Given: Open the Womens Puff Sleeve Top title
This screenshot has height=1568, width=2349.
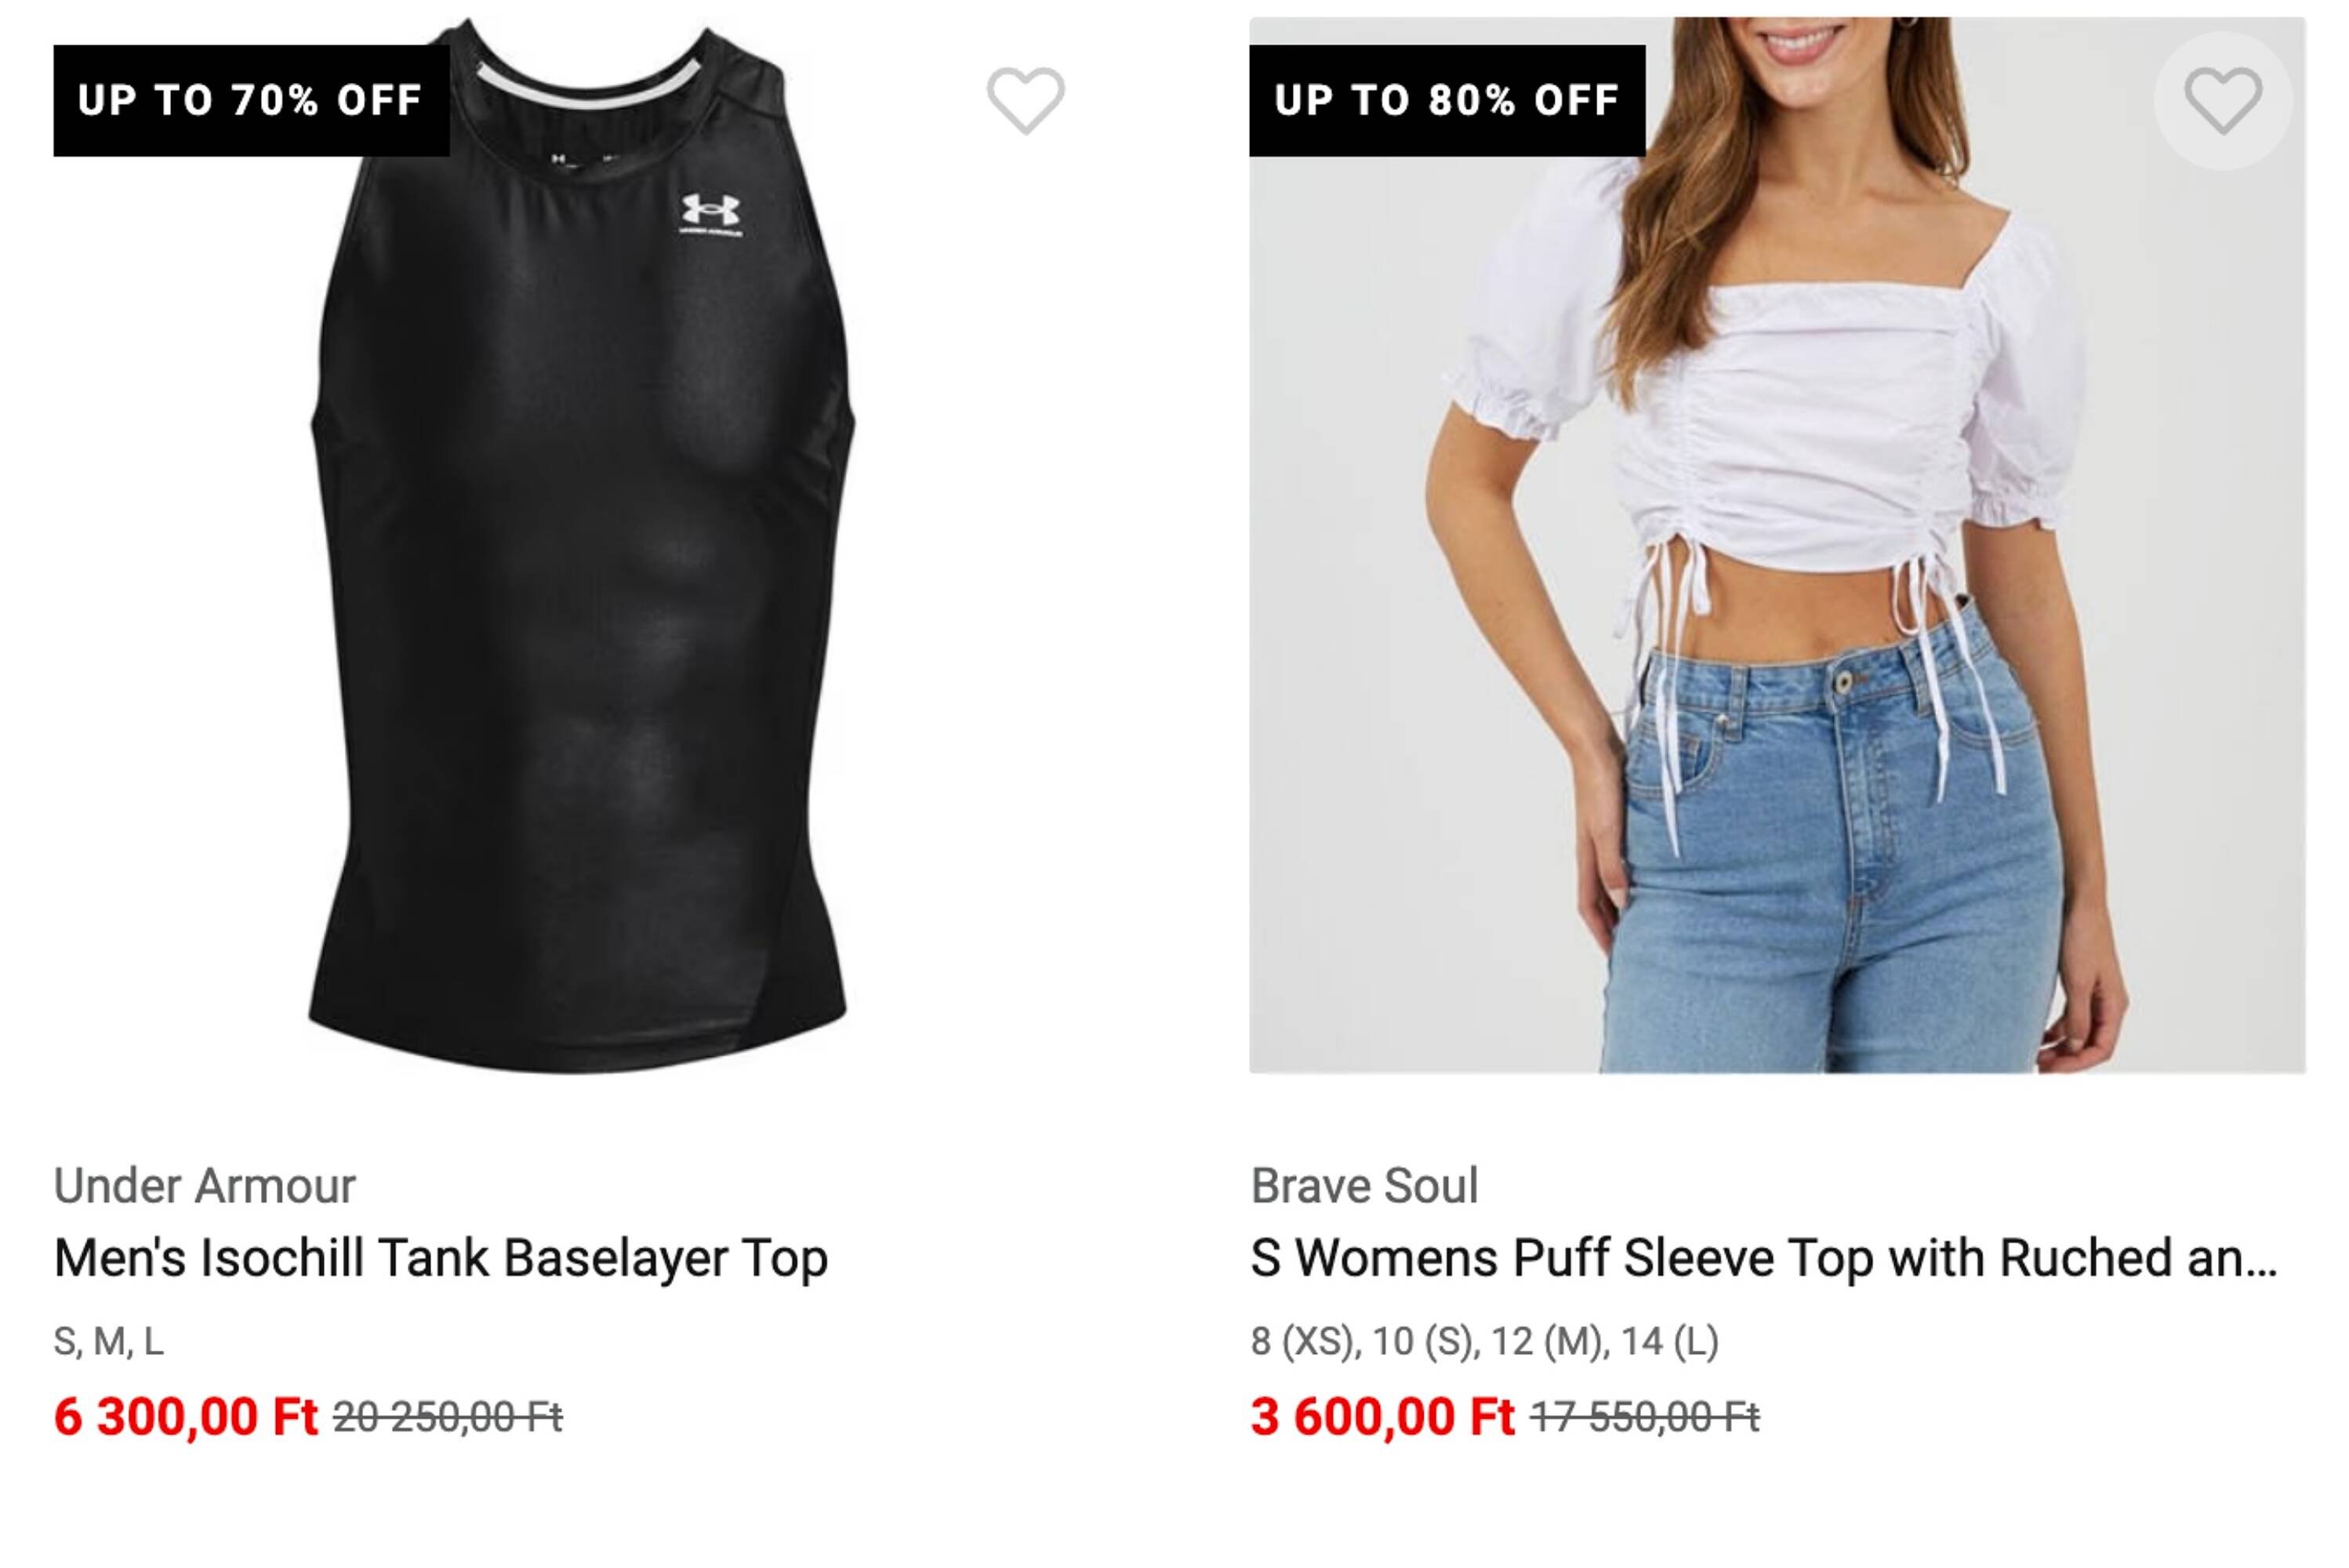Looking at the screenshot, I should point(1762,1258).
